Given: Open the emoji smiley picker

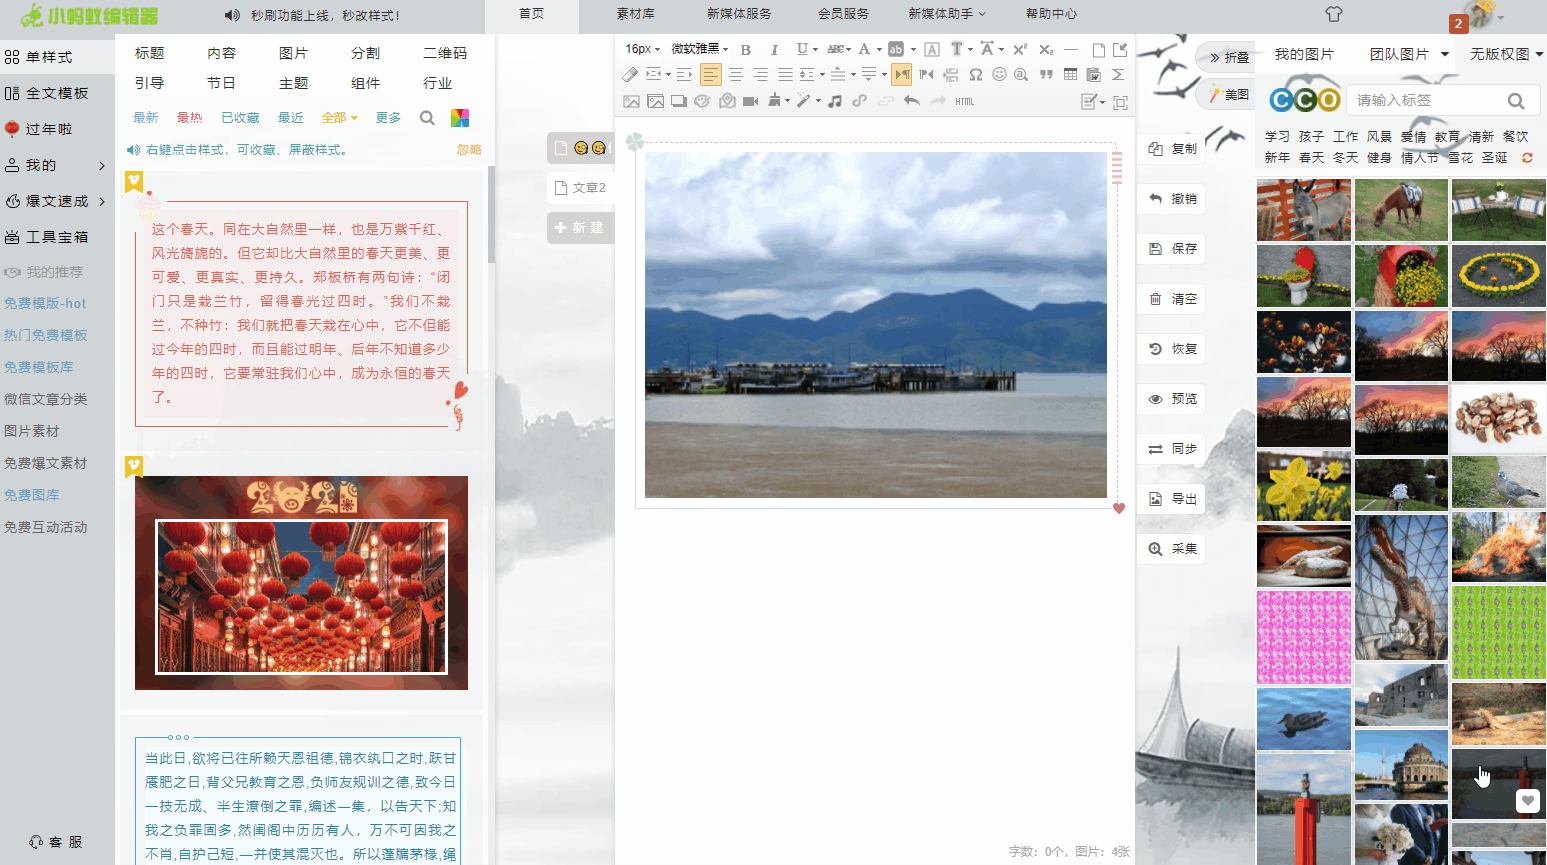Looking at the screenshot, I should pyautogui.click(x=998, y=74).
